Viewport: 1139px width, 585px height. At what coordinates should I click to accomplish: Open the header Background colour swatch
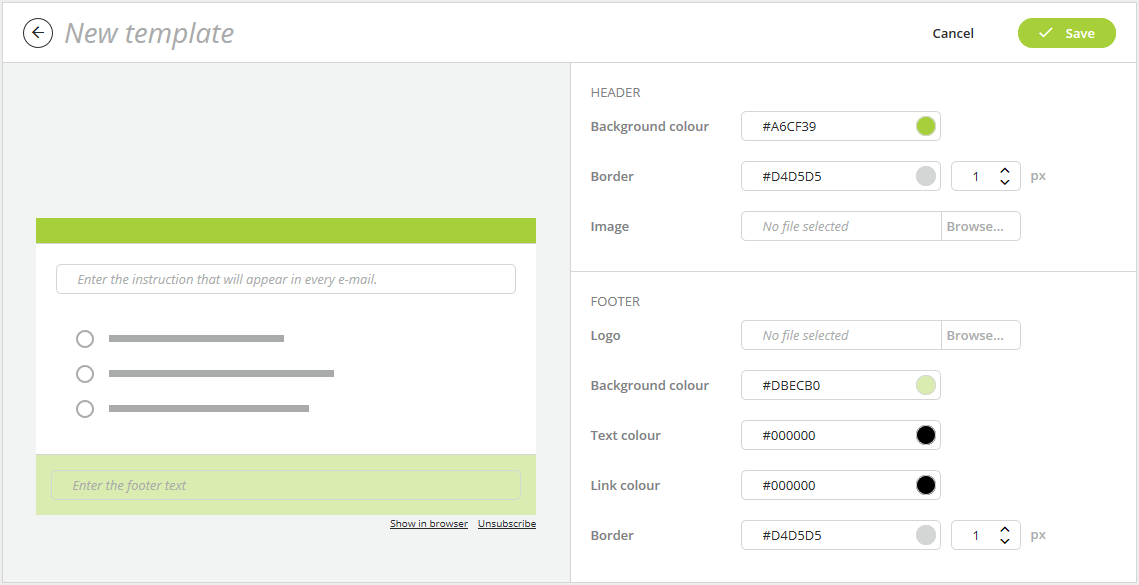pos(924,125)
